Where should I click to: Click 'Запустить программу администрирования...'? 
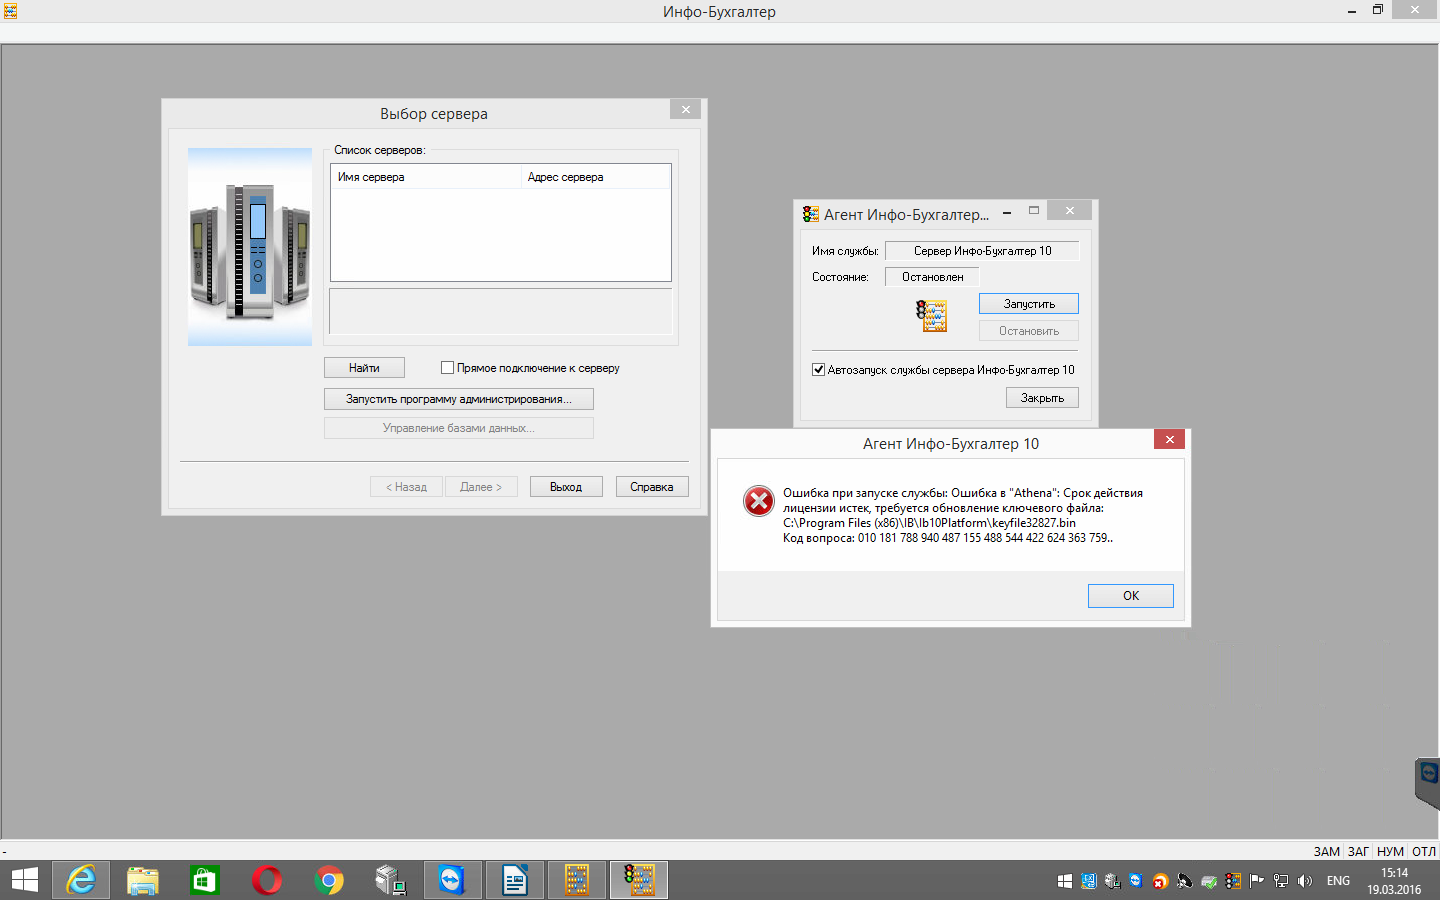tap(459, 399)
